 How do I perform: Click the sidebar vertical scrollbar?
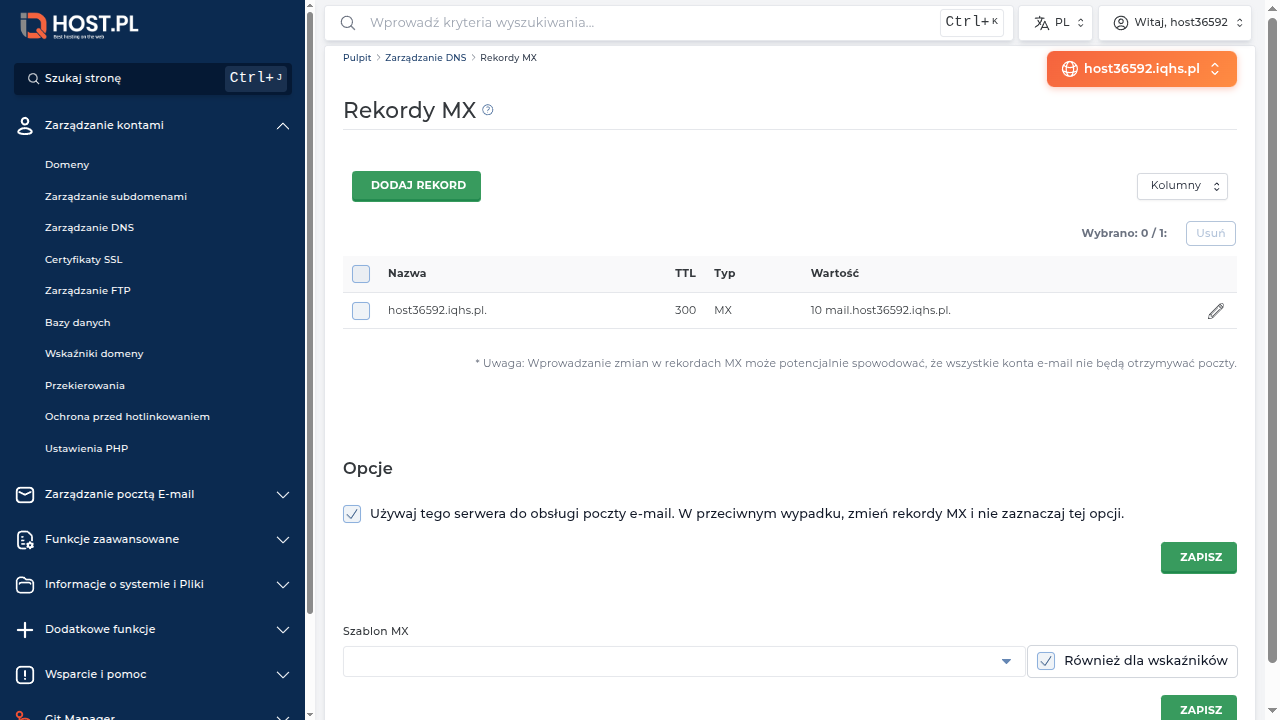click(310, 315)
